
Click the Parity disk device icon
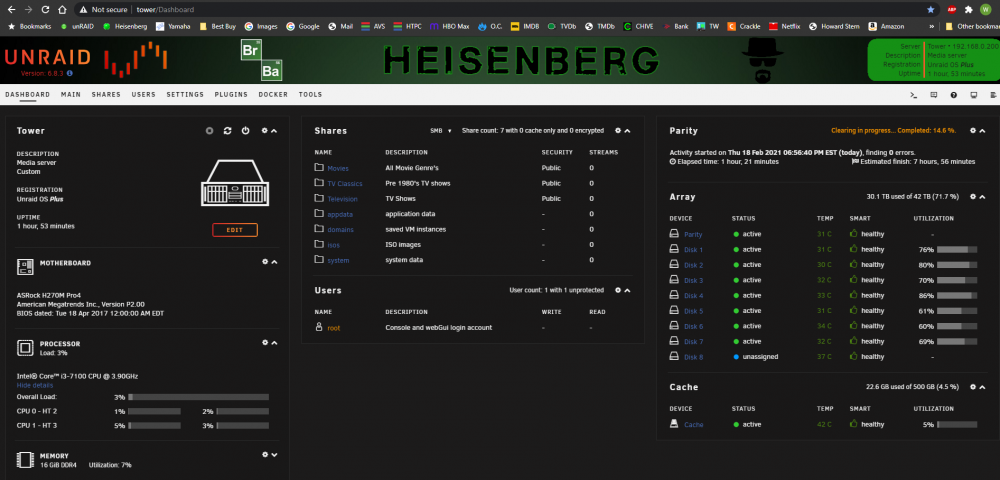[674, 234]
